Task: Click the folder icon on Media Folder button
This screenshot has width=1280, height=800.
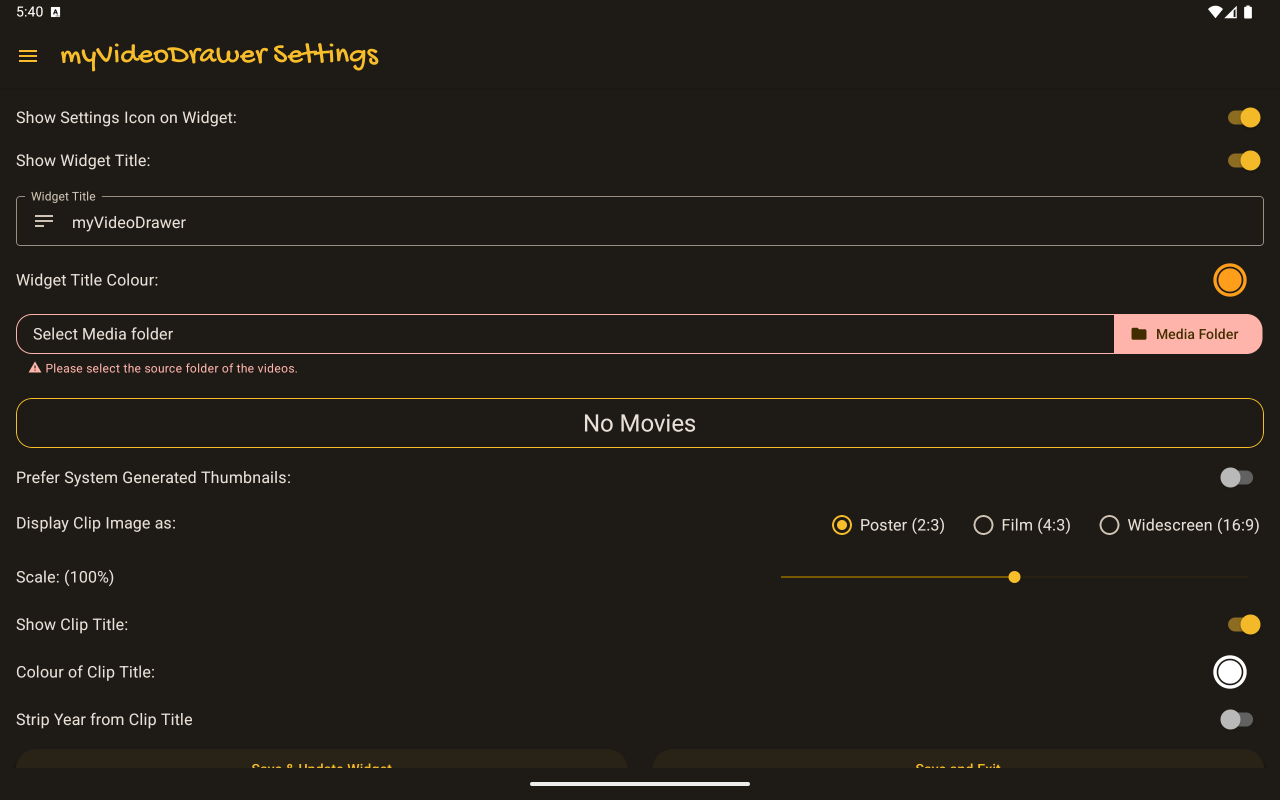Action: click(1139, 334)
